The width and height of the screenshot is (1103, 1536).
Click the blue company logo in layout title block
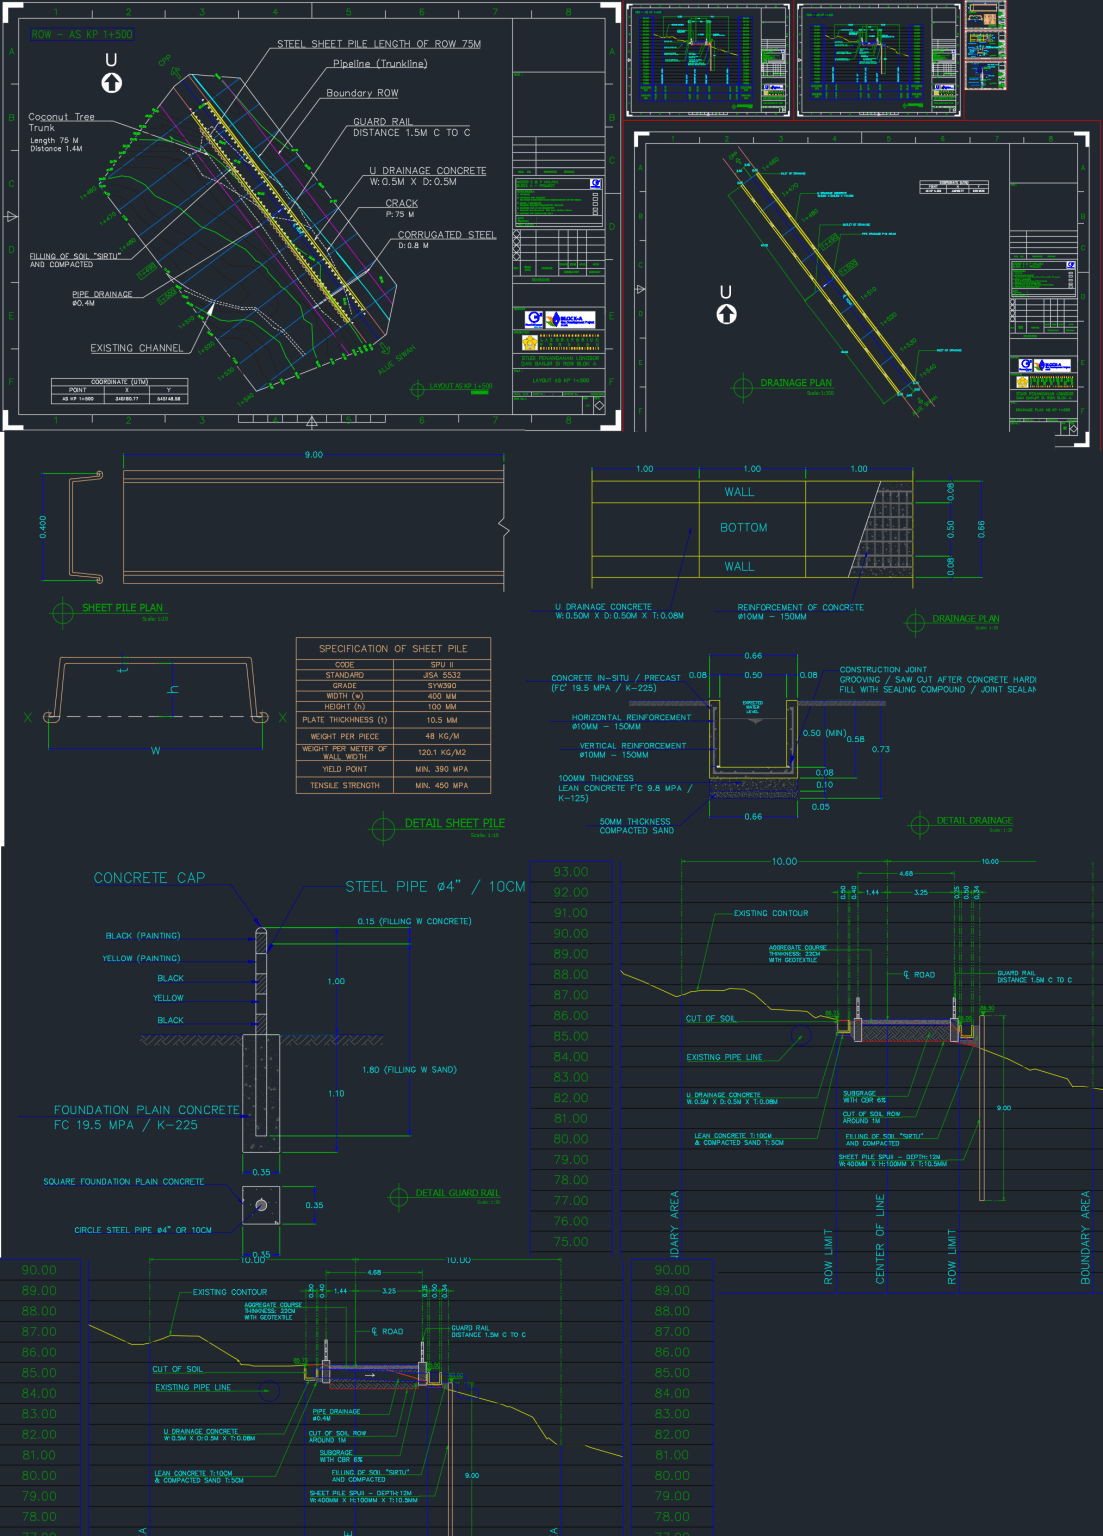pyautogui.click(x=534, y=319)
